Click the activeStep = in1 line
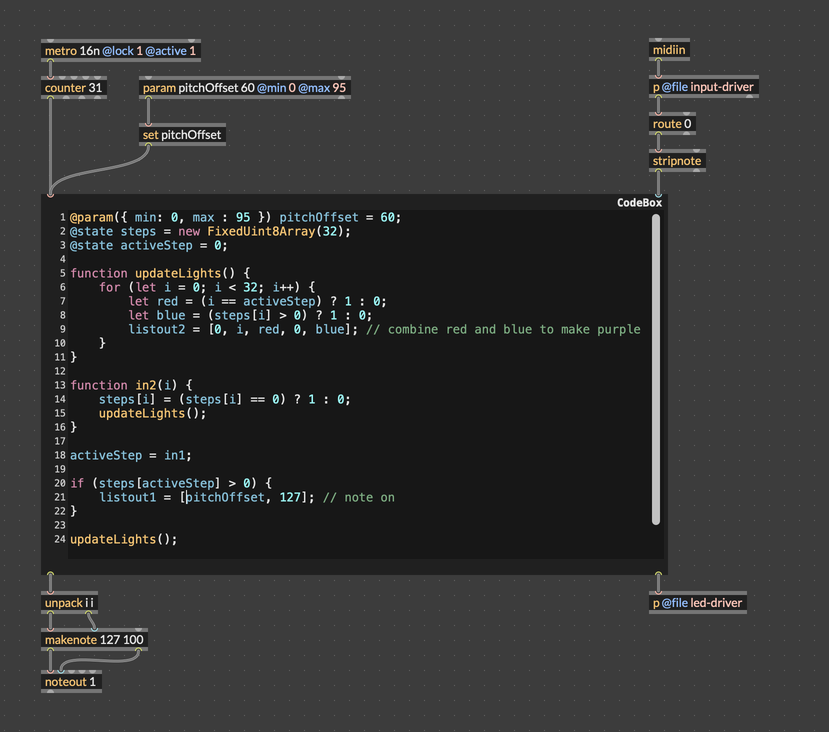Viewport: 829px width, 732px height. [130, 455]
